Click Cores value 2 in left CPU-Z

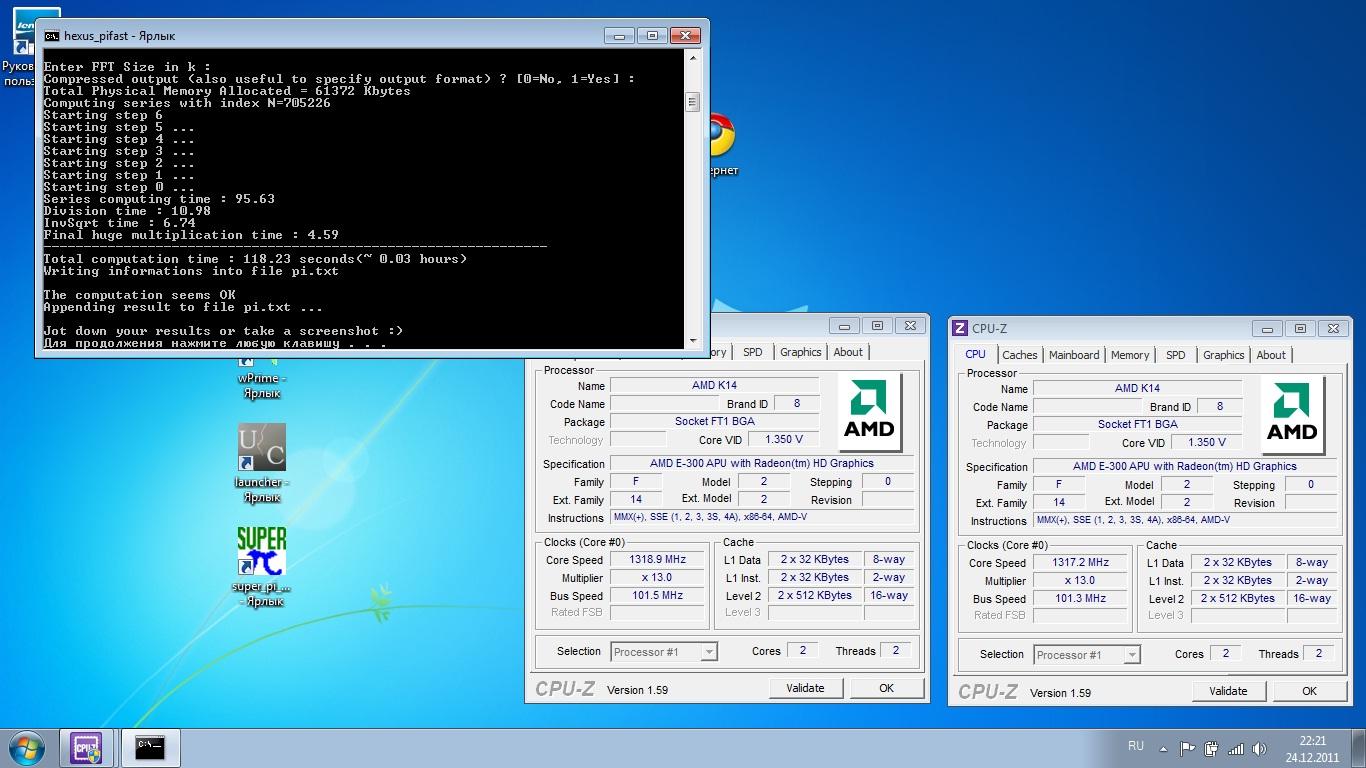tap(802, 650)
